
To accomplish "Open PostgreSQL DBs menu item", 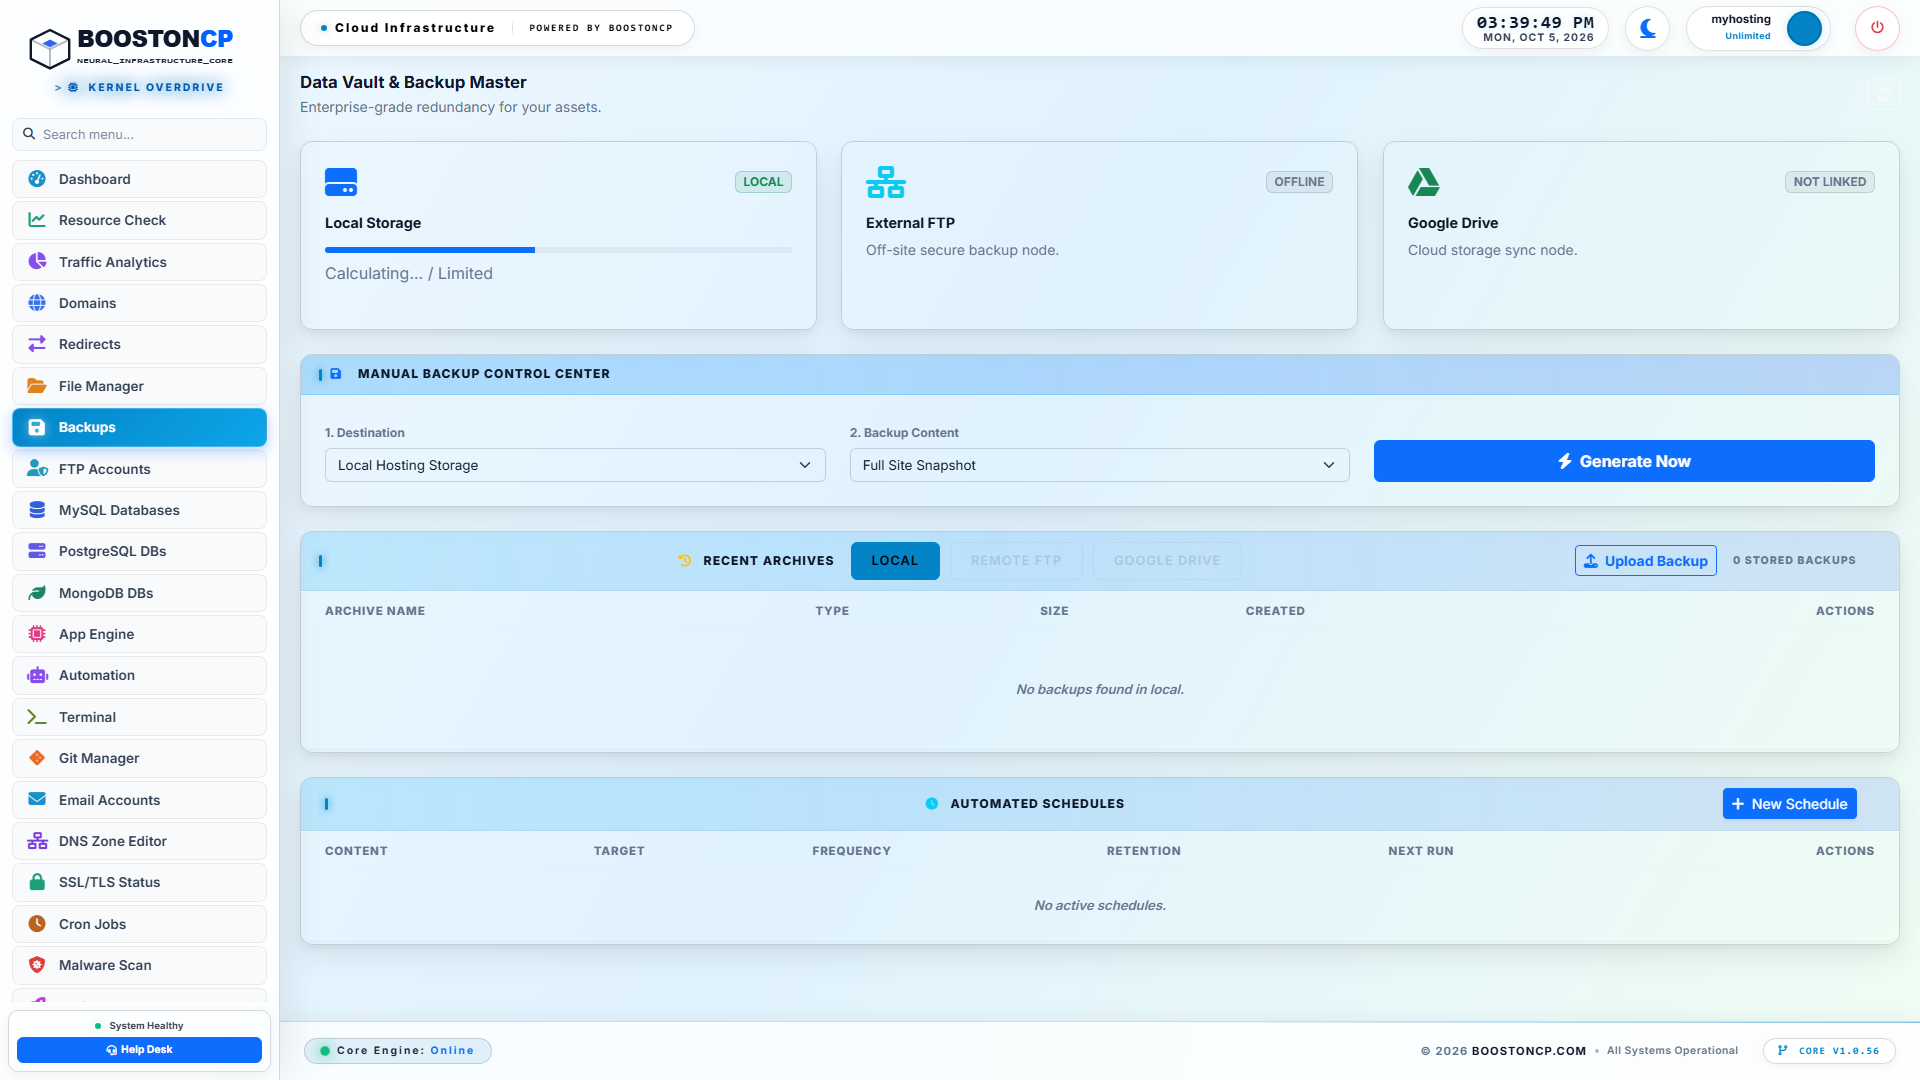I will pos(139,551).
